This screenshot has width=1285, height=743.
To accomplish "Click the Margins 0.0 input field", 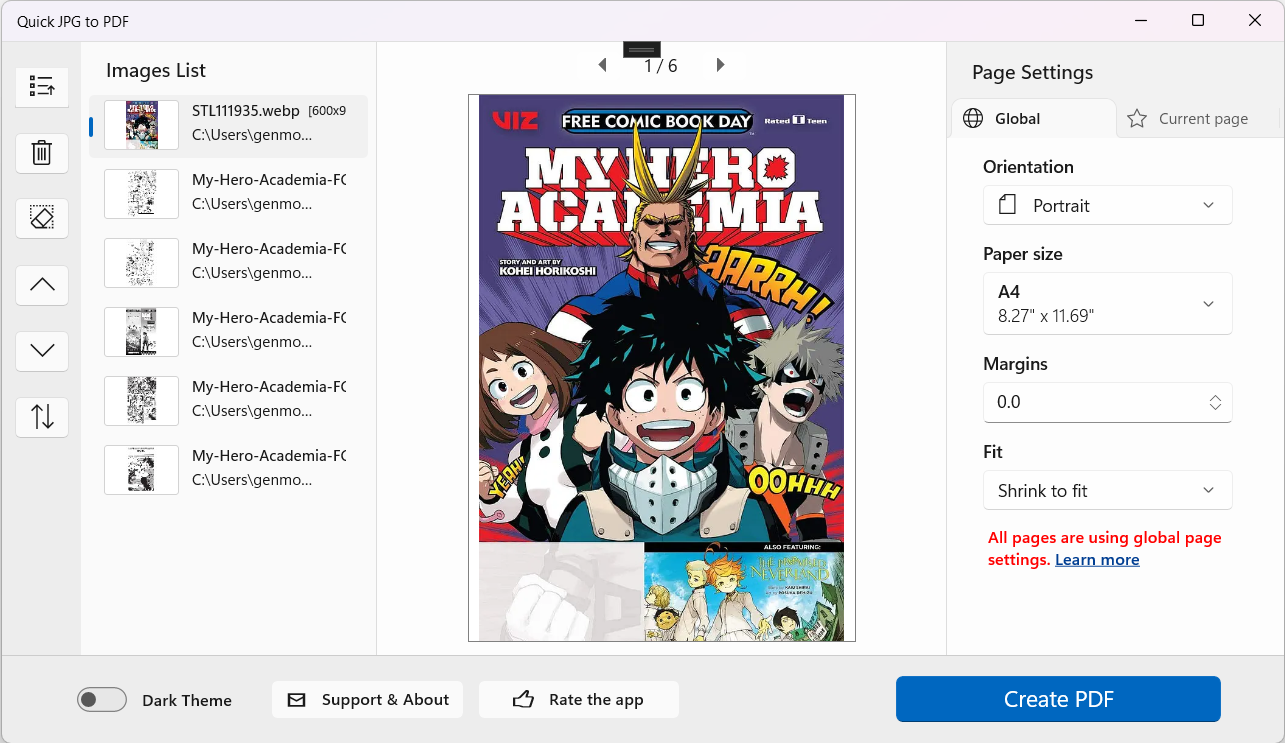I will point(1108,402).
